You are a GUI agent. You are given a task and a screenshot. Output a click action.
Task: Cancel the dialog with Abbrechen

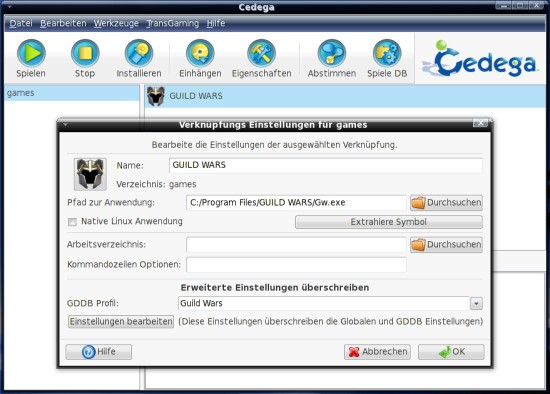tap(377, 352)
